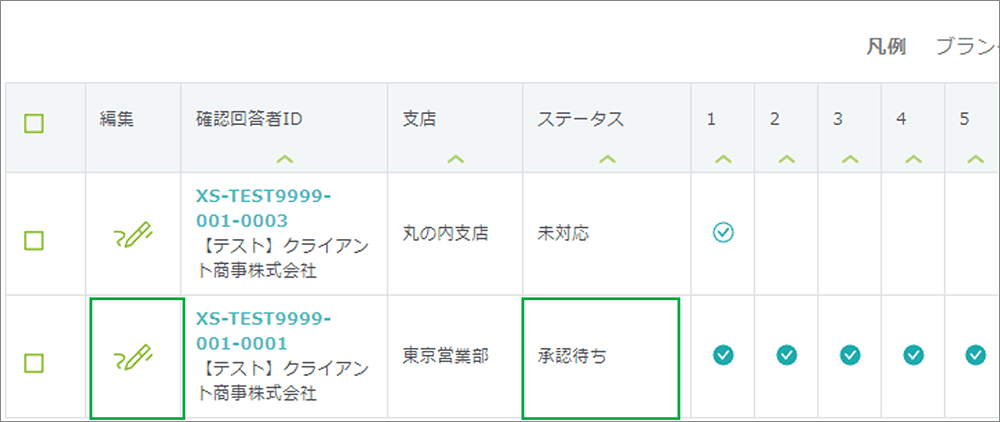Screen dimensions: 1000x422
Task: Sort by 確認回答者ID column arrow
Action: [284, 158]
